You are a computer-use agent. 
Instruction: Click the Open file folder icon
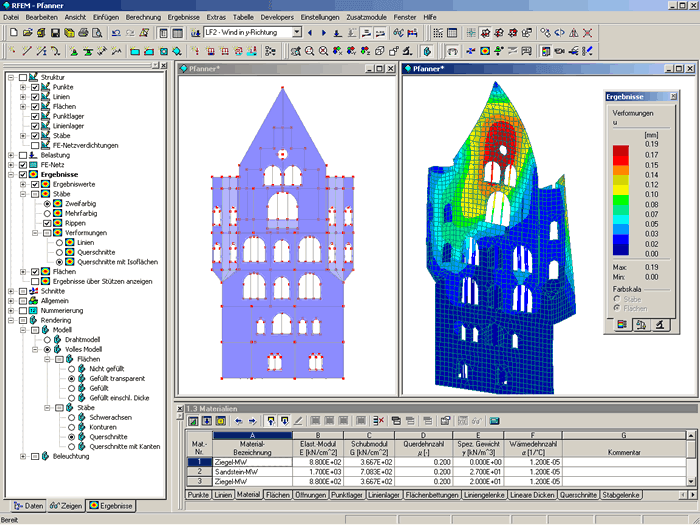click(28, 33)
